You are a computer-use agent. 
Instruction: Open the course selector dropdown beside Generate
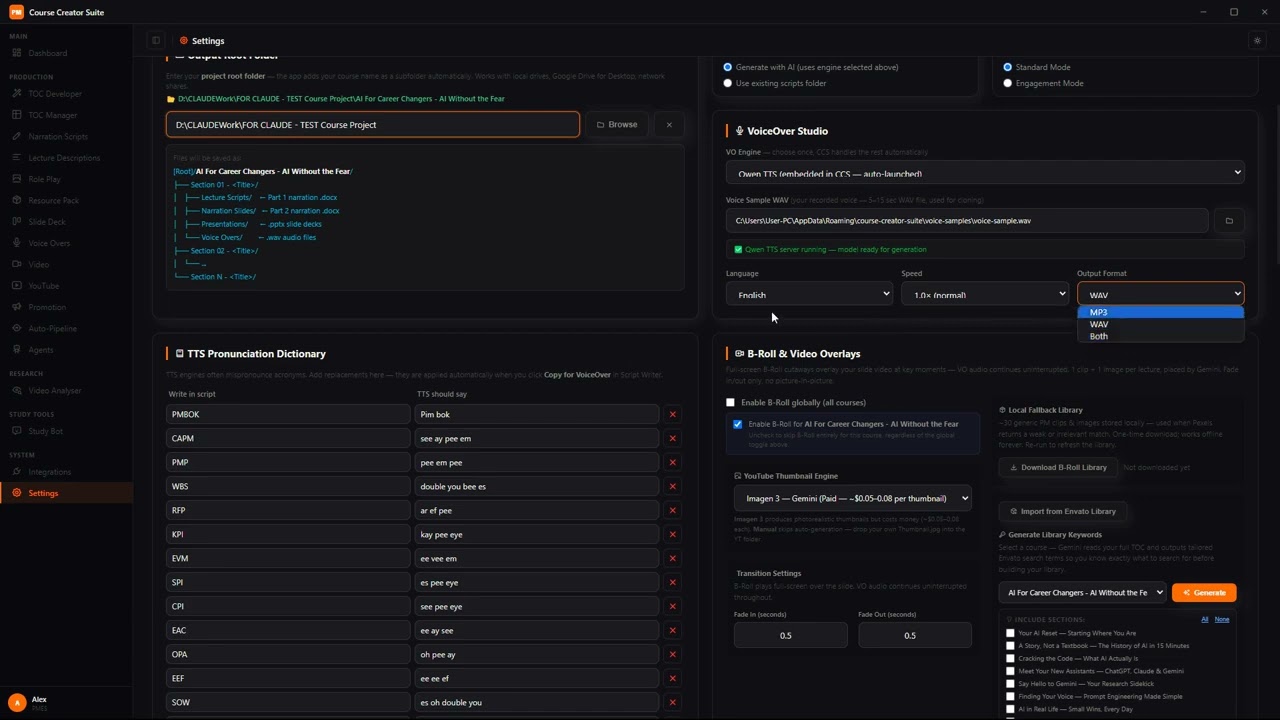click(1083, 592)
